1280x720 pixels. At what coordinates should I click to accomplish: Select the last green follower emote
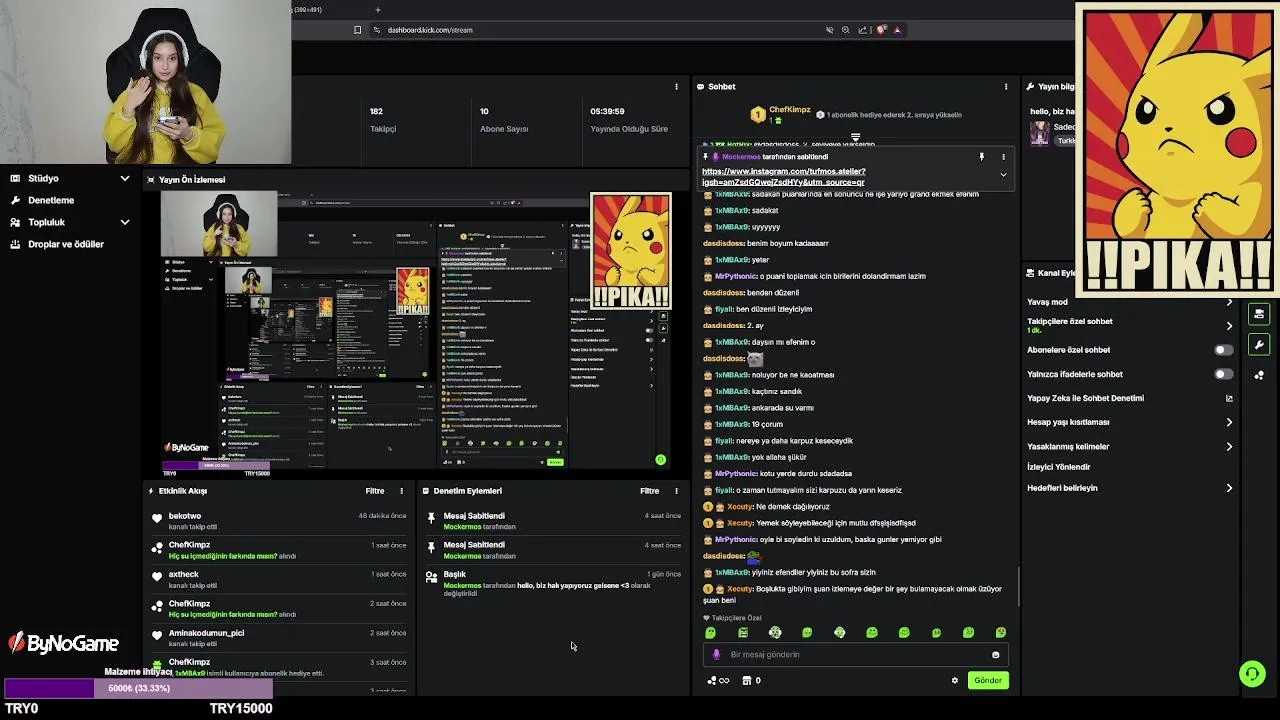(1000, 633)
